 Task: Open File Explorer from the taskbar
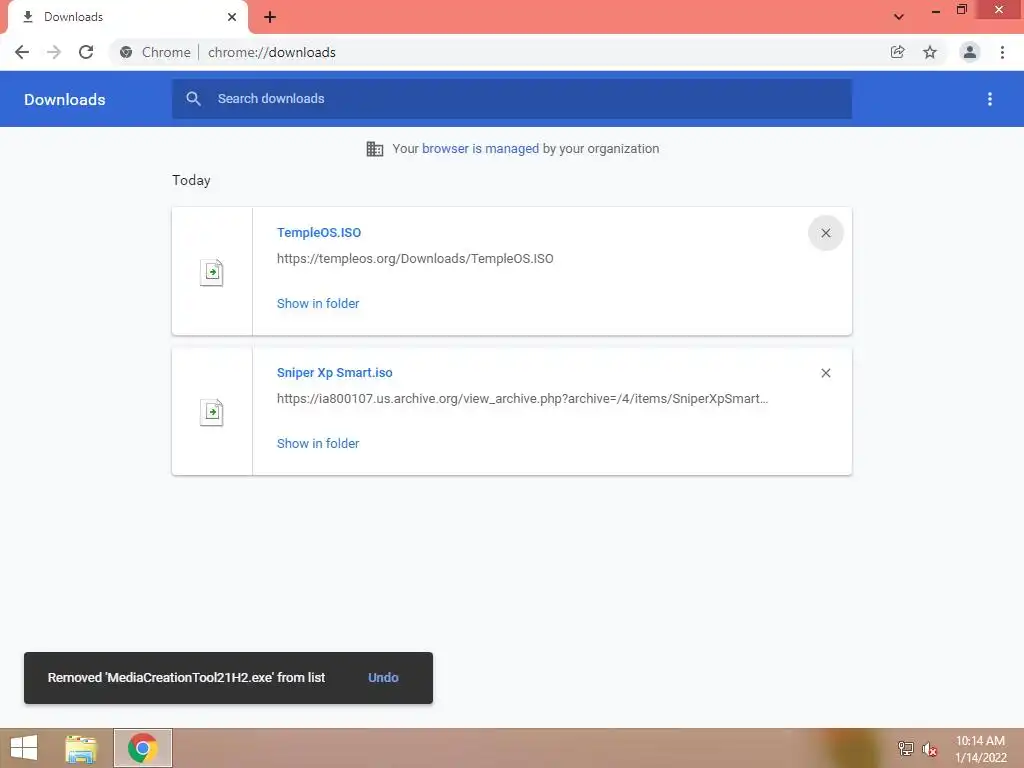pos(81,748)
